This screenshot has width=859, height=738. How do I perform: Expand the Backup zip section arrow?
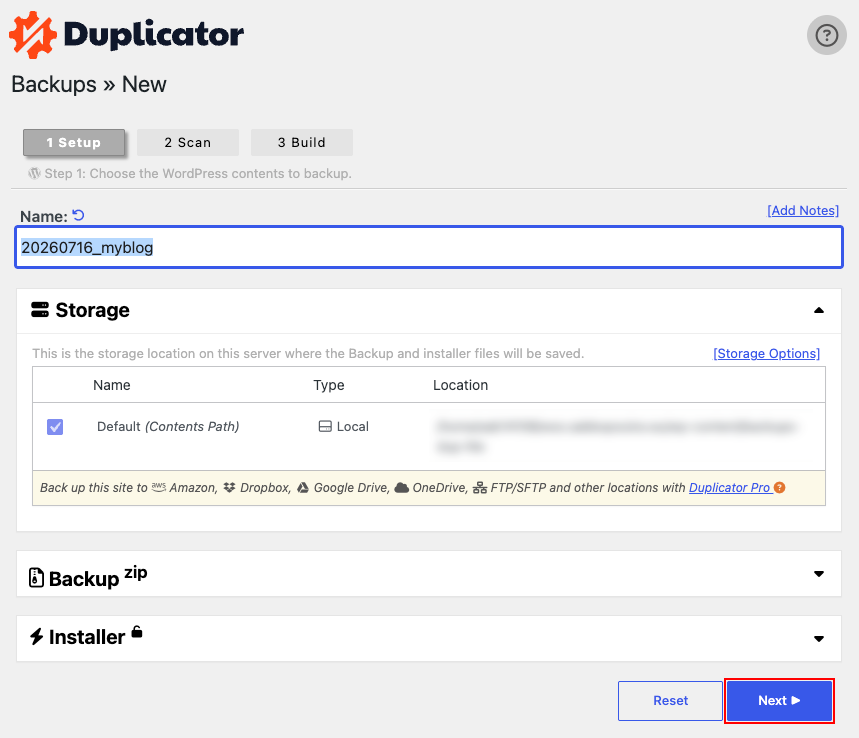[818, 574]
